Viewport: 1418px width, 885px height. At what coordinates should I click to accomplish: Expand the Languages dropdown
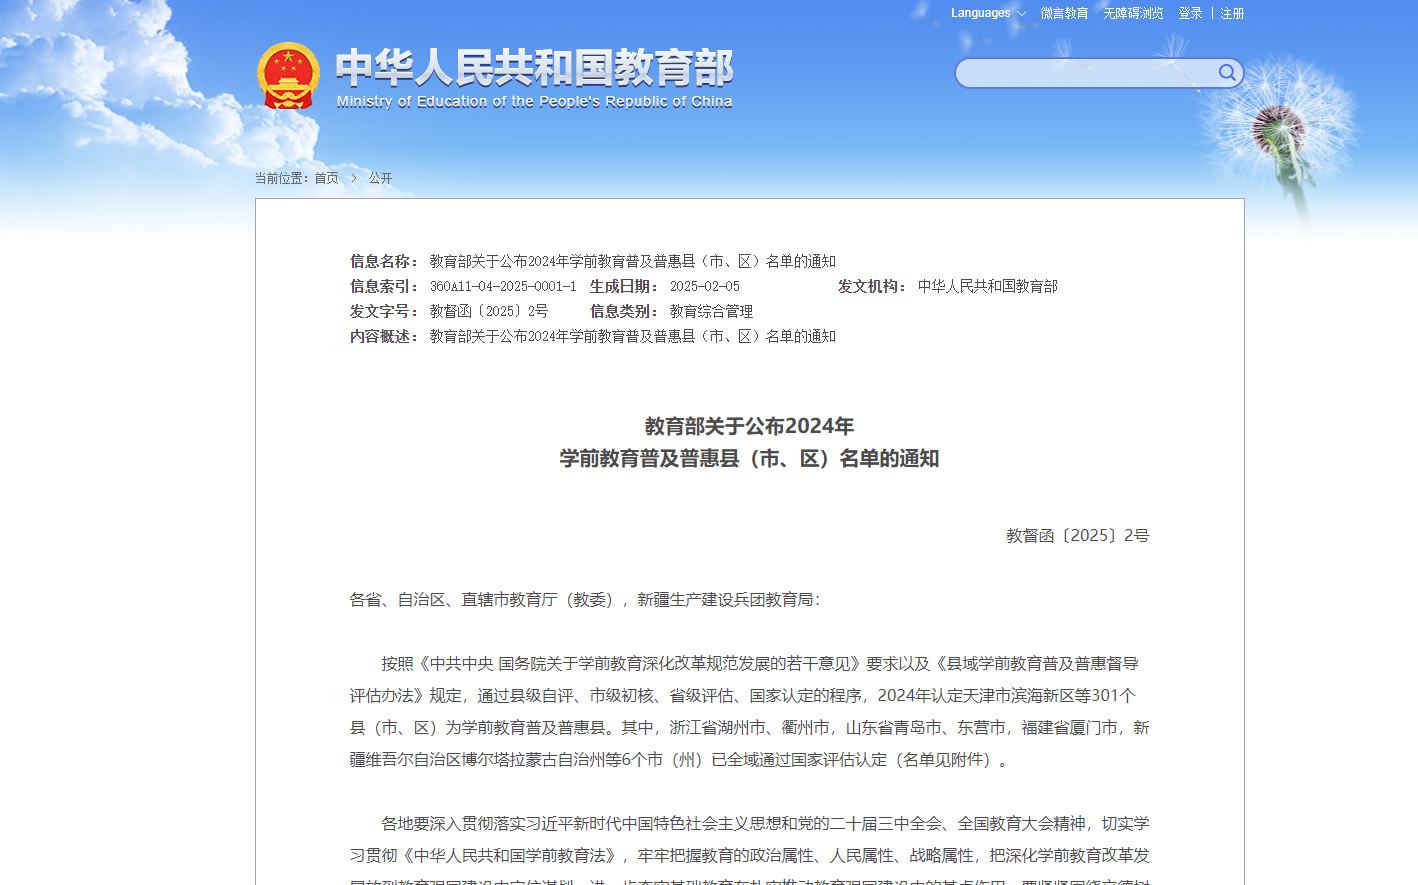(987, 13)
